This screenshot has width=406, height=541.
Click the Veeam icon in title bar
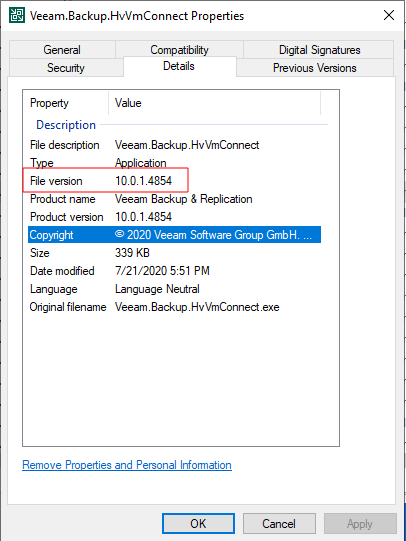[17, 15]
